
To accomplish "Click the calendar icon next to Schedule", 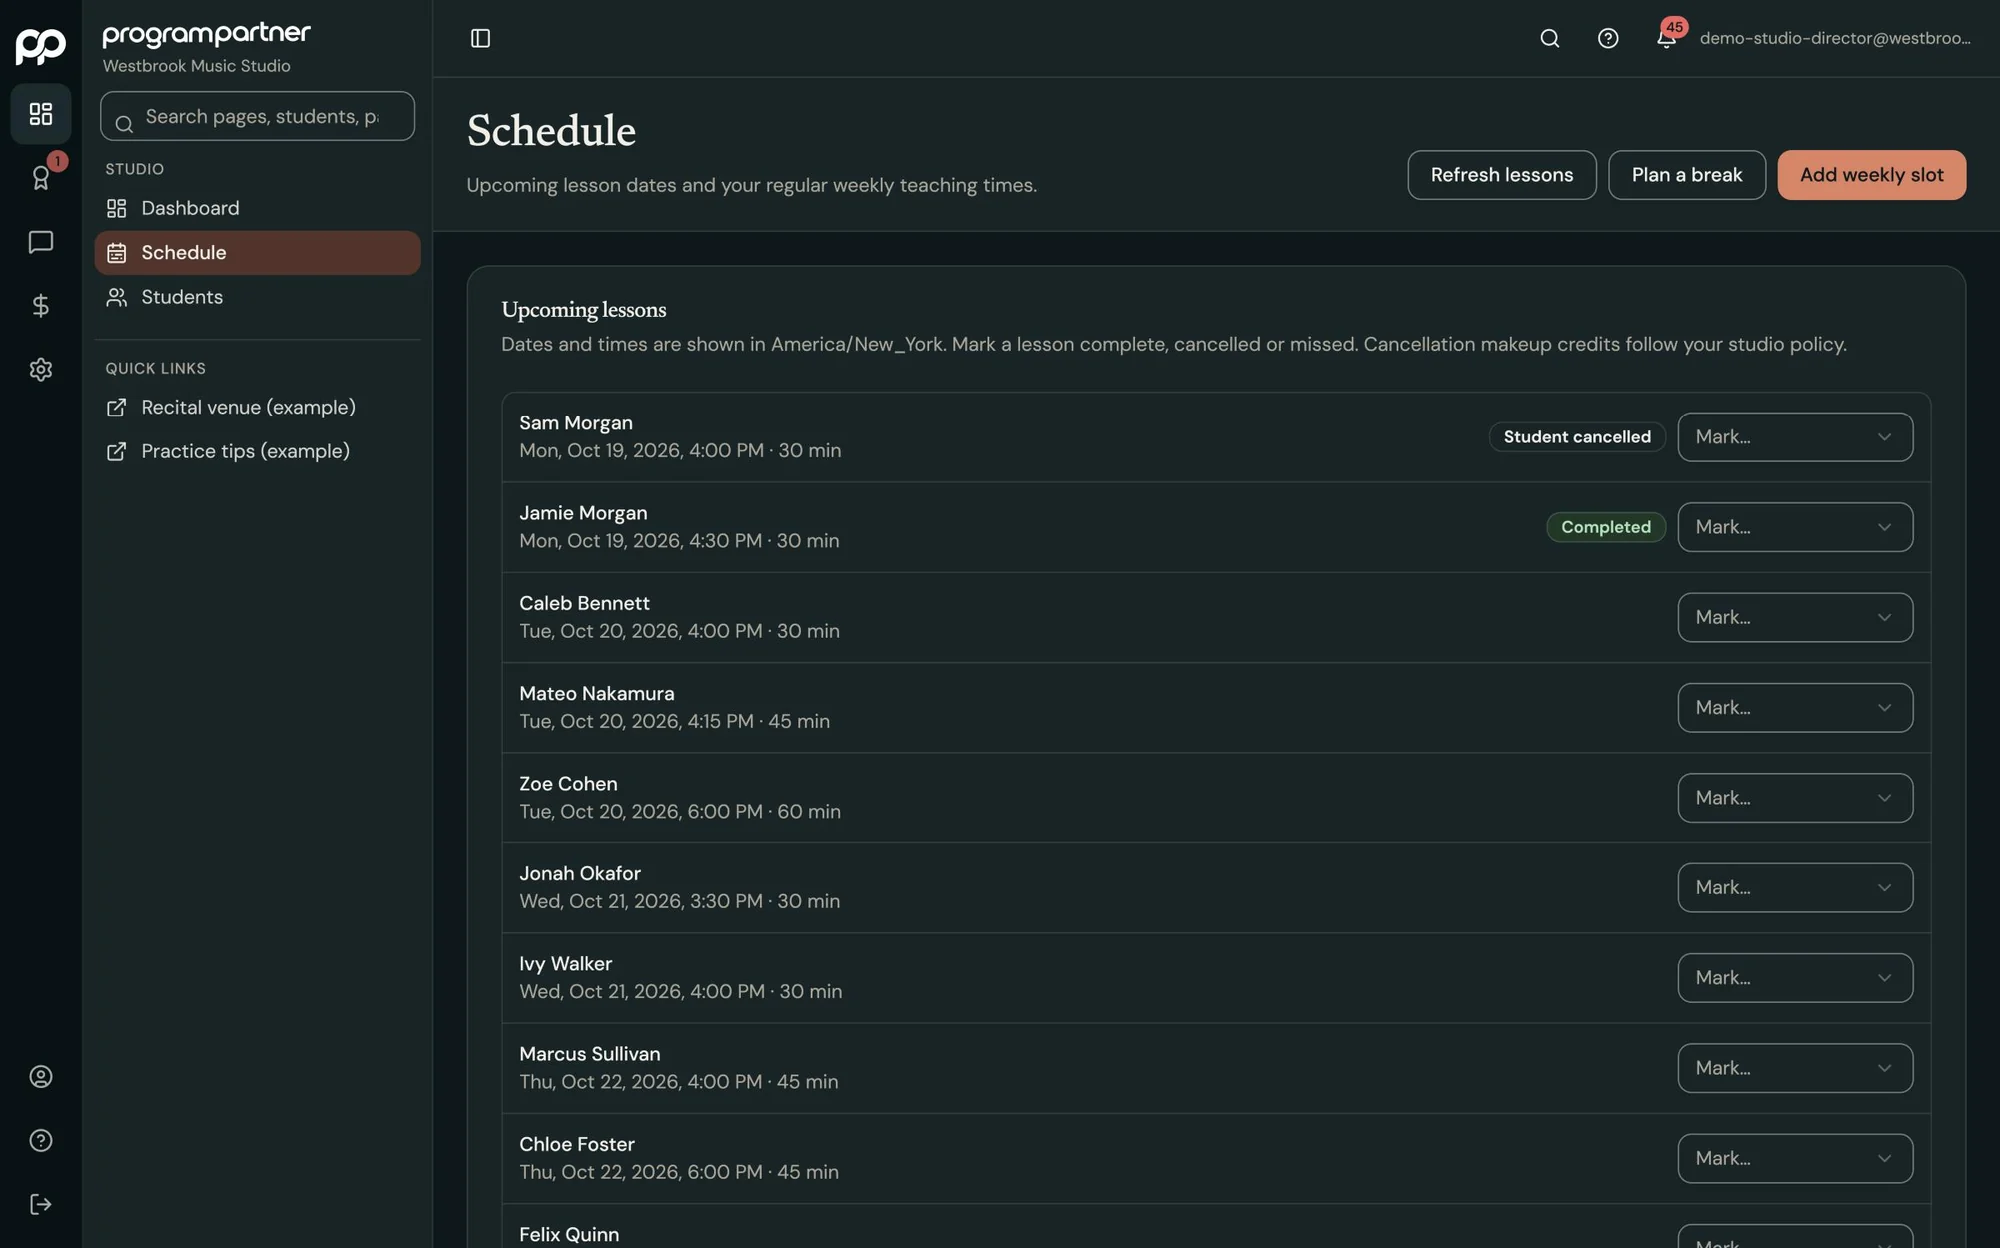I will 117,253.
